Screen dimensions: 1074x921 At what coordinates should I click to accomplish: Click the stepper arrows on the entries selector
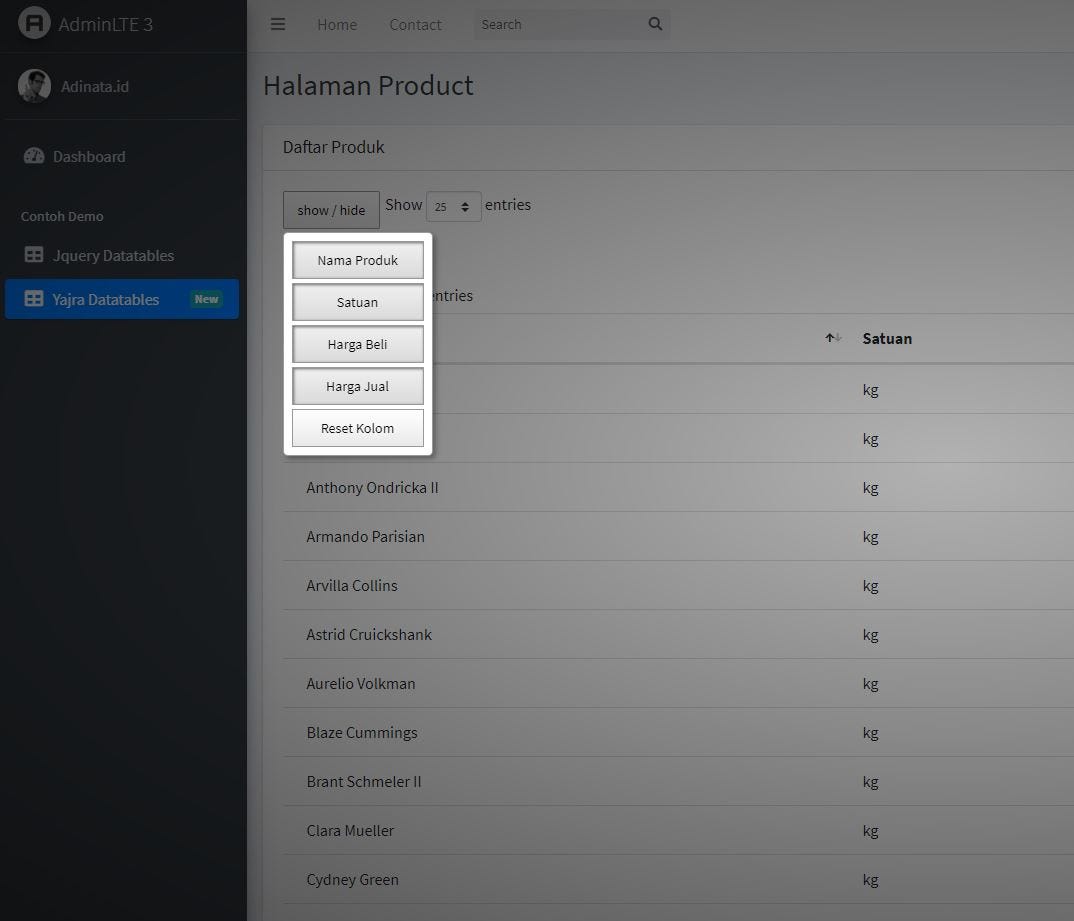coord(466,205)
